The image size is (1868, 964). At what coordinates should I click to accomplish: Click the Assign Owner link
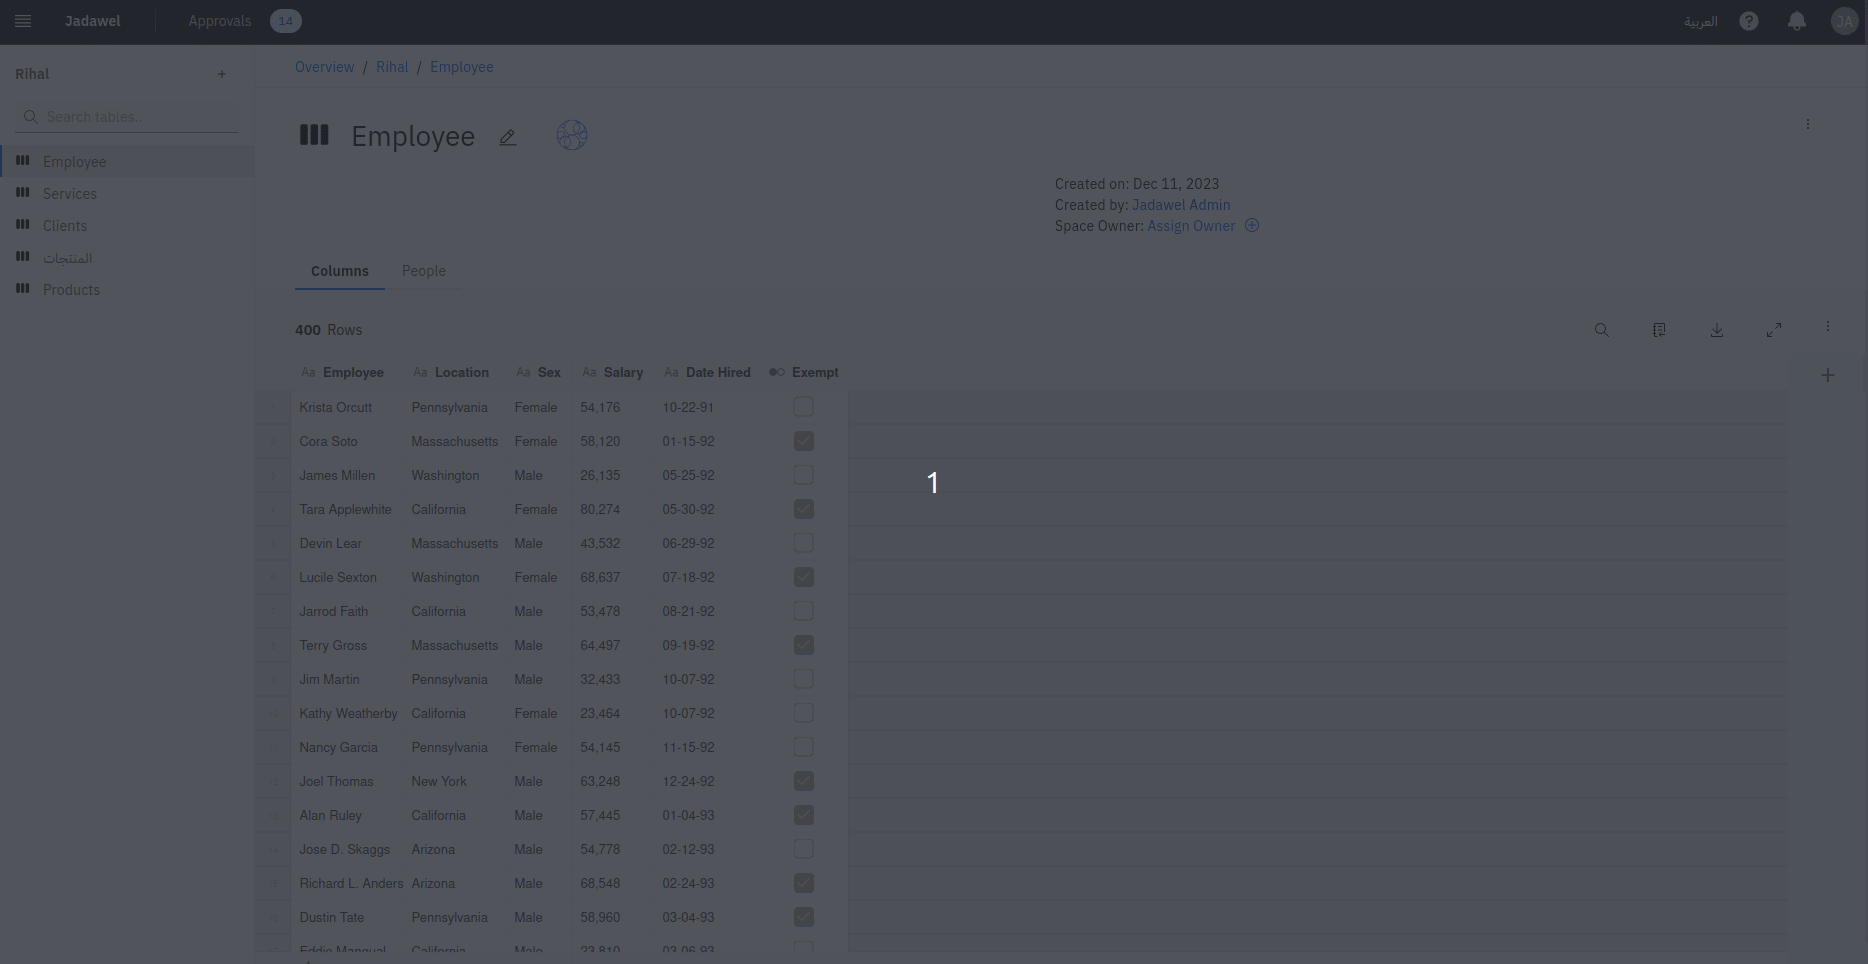1190,226
